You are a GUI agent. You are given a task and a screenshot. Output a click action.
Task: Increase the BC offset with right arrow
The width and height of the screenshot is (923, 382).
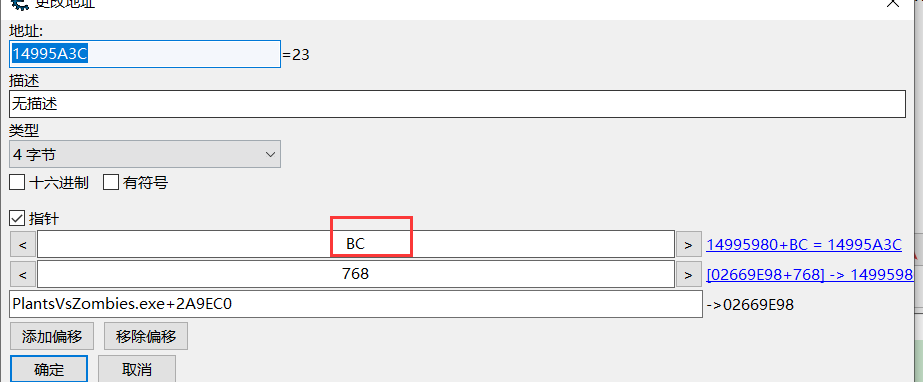[688, 244]
